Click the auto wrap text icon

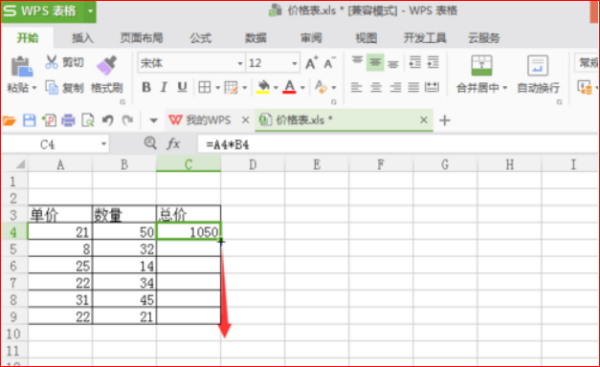[538, 65]
